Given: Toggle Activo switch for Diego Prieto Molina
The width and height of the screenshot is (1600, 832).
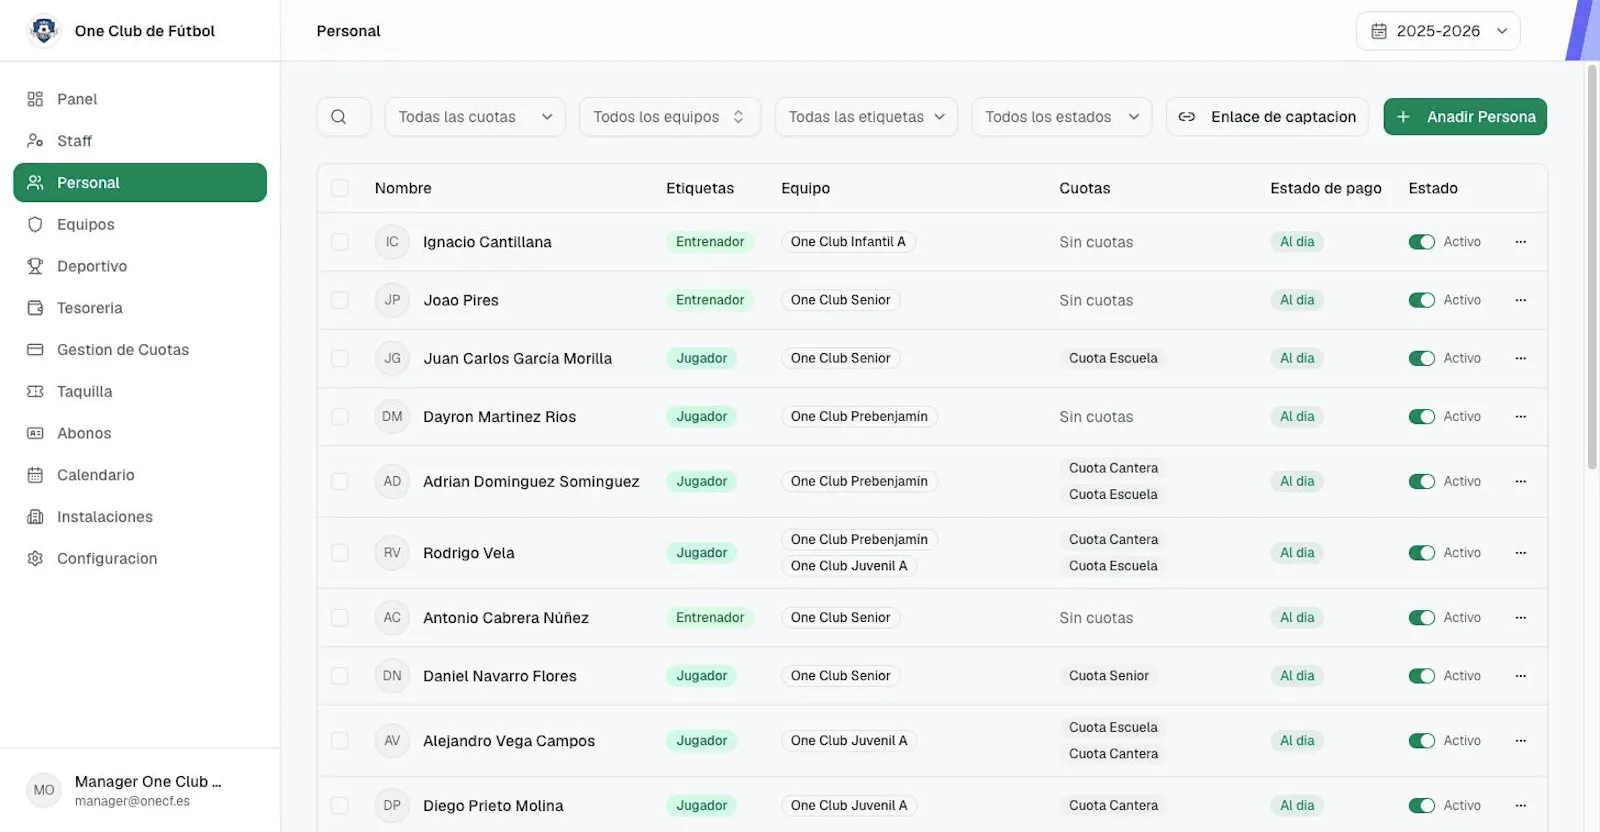Looking at the screenshot, I should [1421, 806].
